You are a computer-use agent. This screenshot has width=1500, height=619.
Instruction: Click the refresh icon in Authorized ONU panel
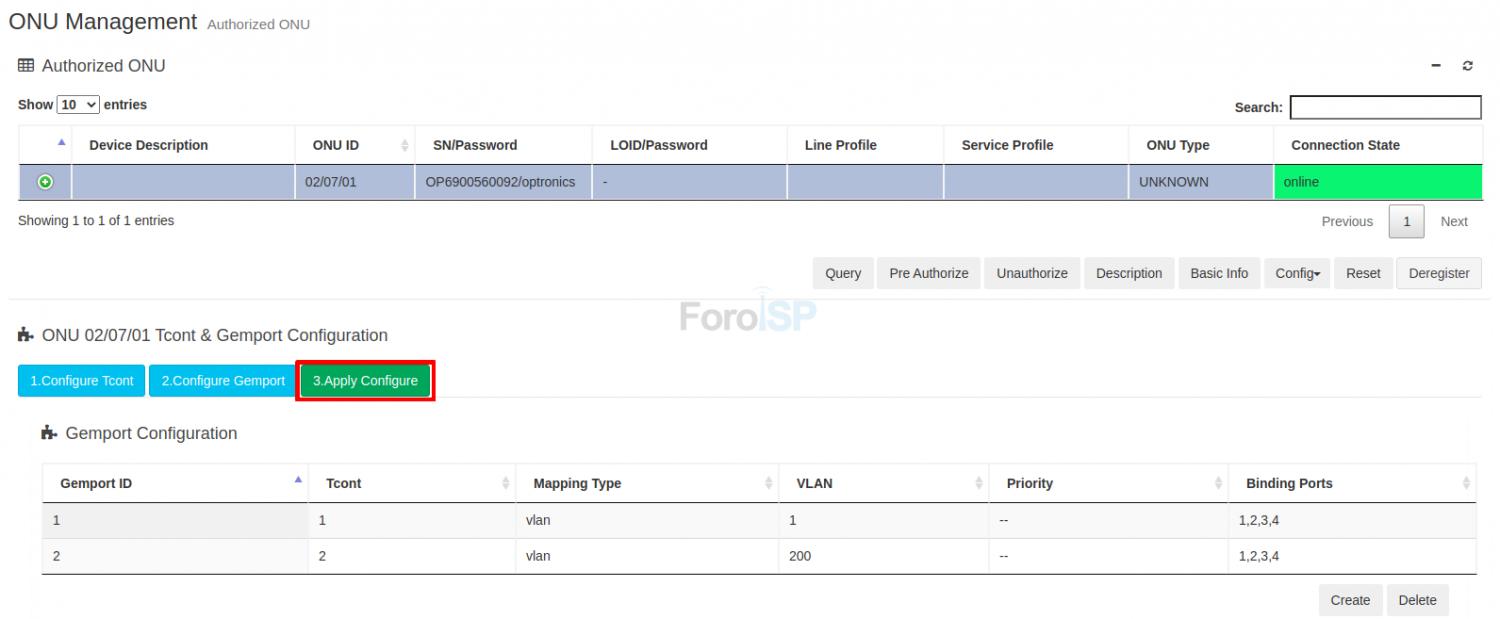(x=1467, y=66)
